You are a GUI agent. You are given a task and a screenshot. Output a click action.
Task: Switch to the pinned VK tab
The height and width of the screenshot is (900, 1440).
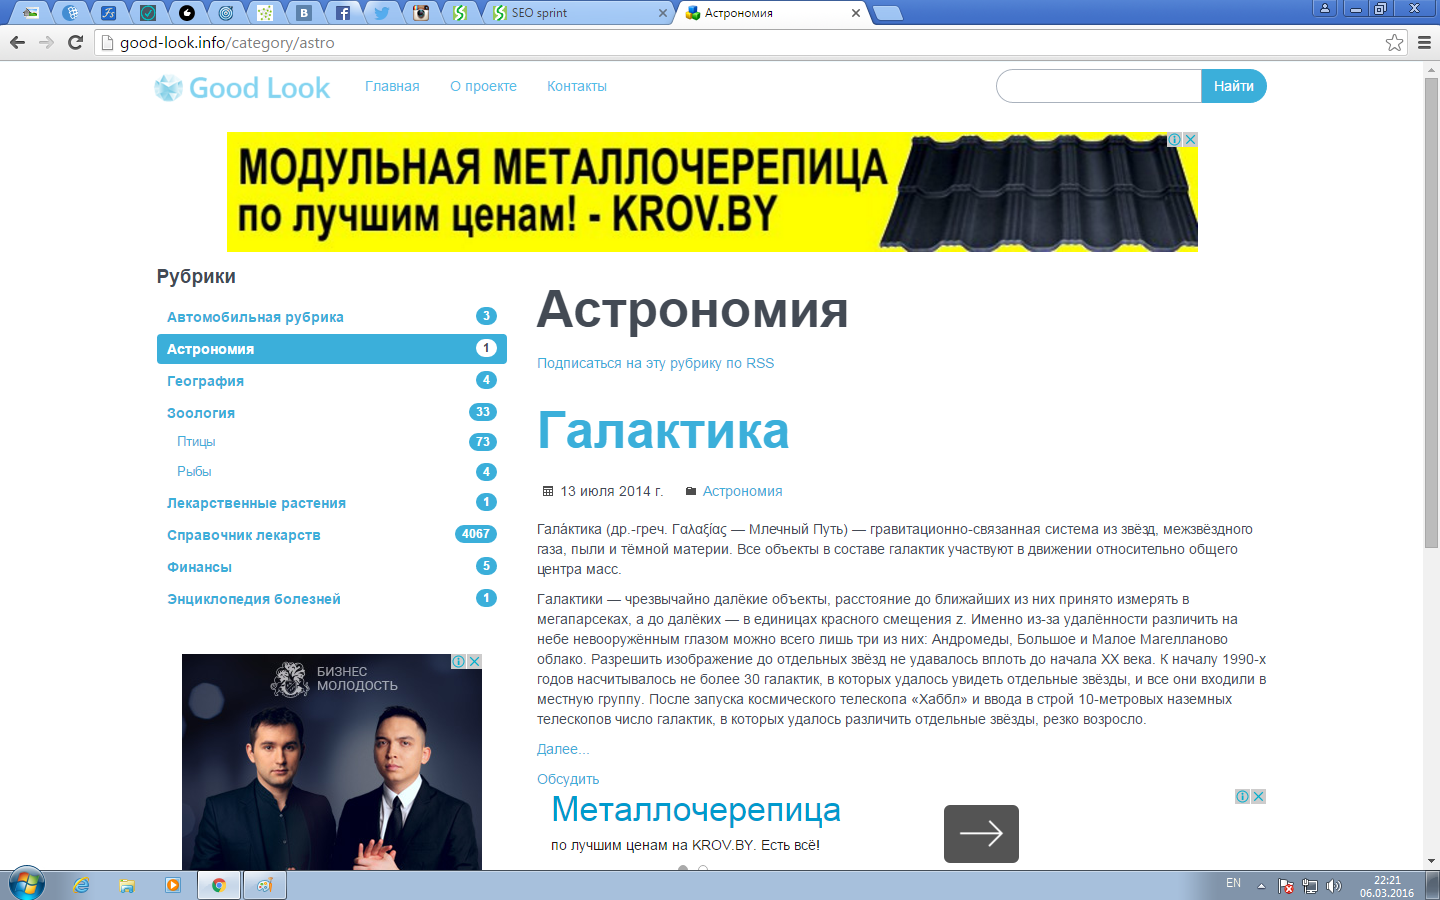[x=304, y=13]
